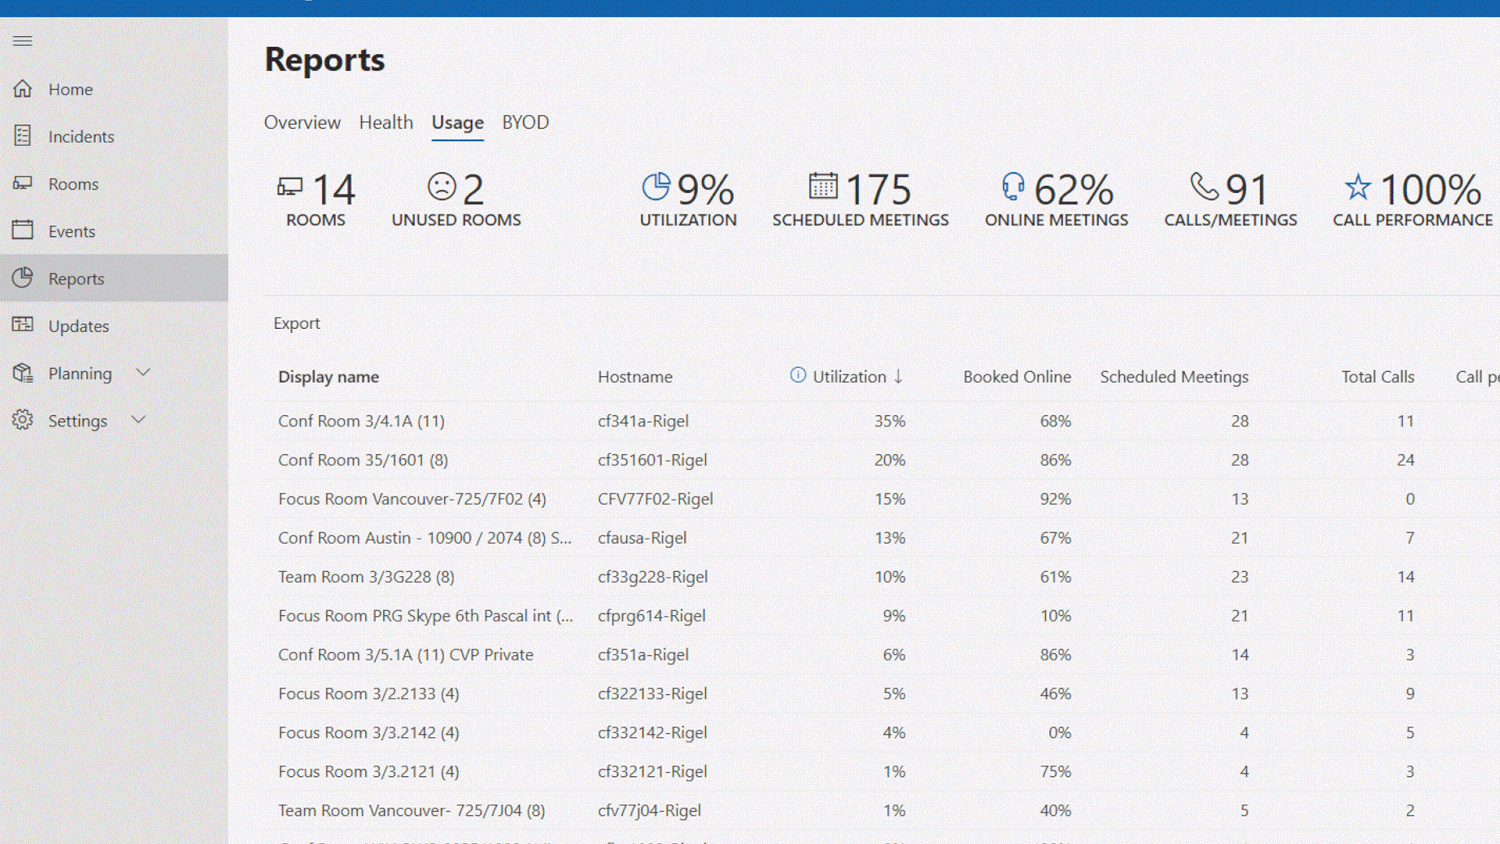Open Conf Room 3/4.1A (11) row
Image resolution: width=1500 pixels, height=844 pixels.
point(361,421)
